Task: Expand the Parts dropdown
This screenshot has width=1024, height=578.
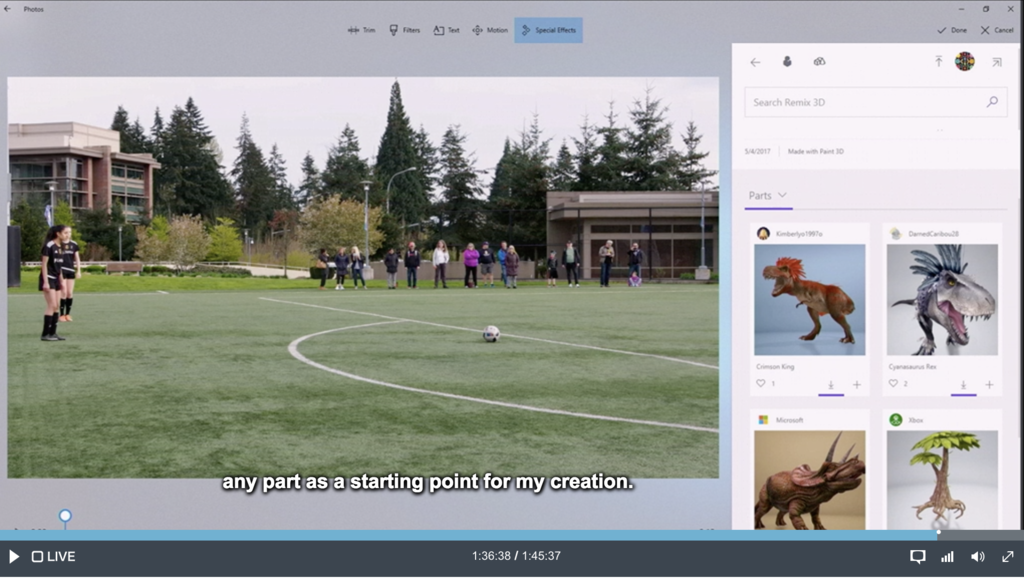Action: [x=768, y=196]
